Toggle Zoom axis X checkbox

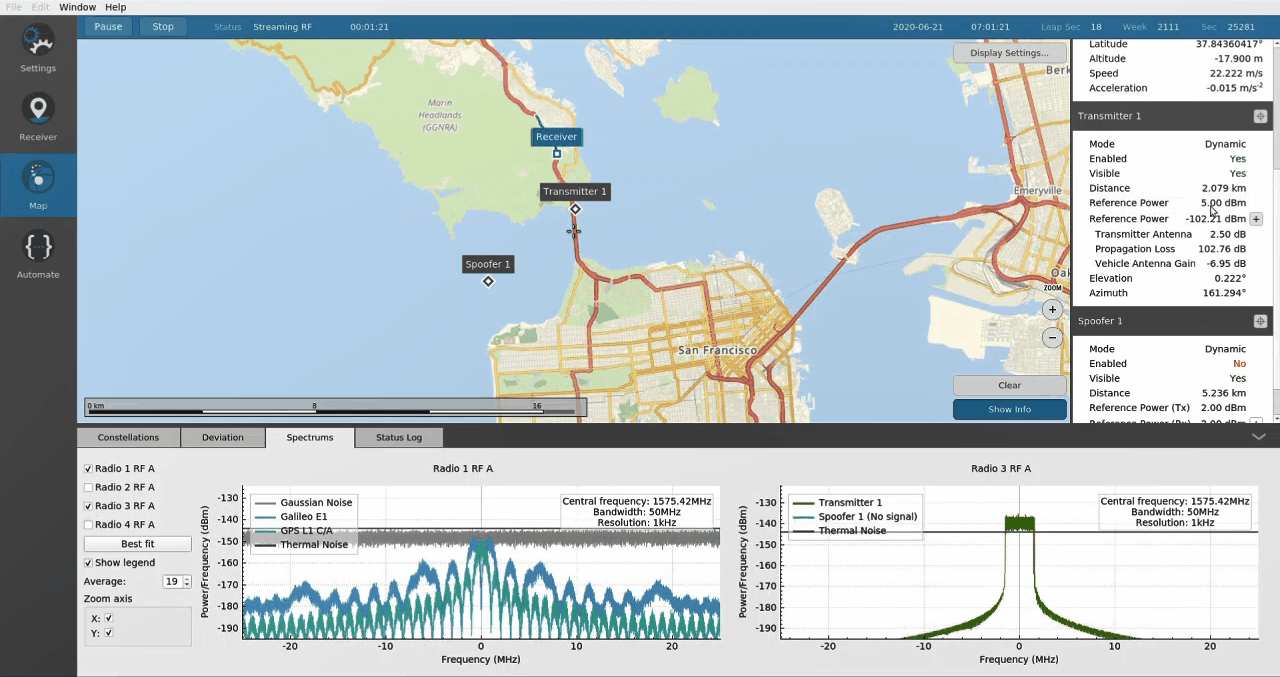point(109,618)
